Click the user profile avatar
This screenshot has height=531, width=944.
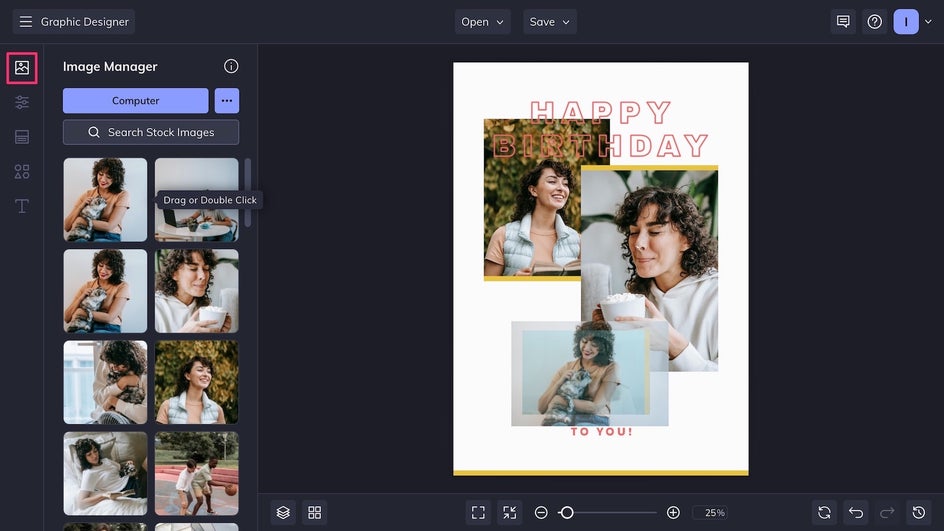click(x=906, y=22)
